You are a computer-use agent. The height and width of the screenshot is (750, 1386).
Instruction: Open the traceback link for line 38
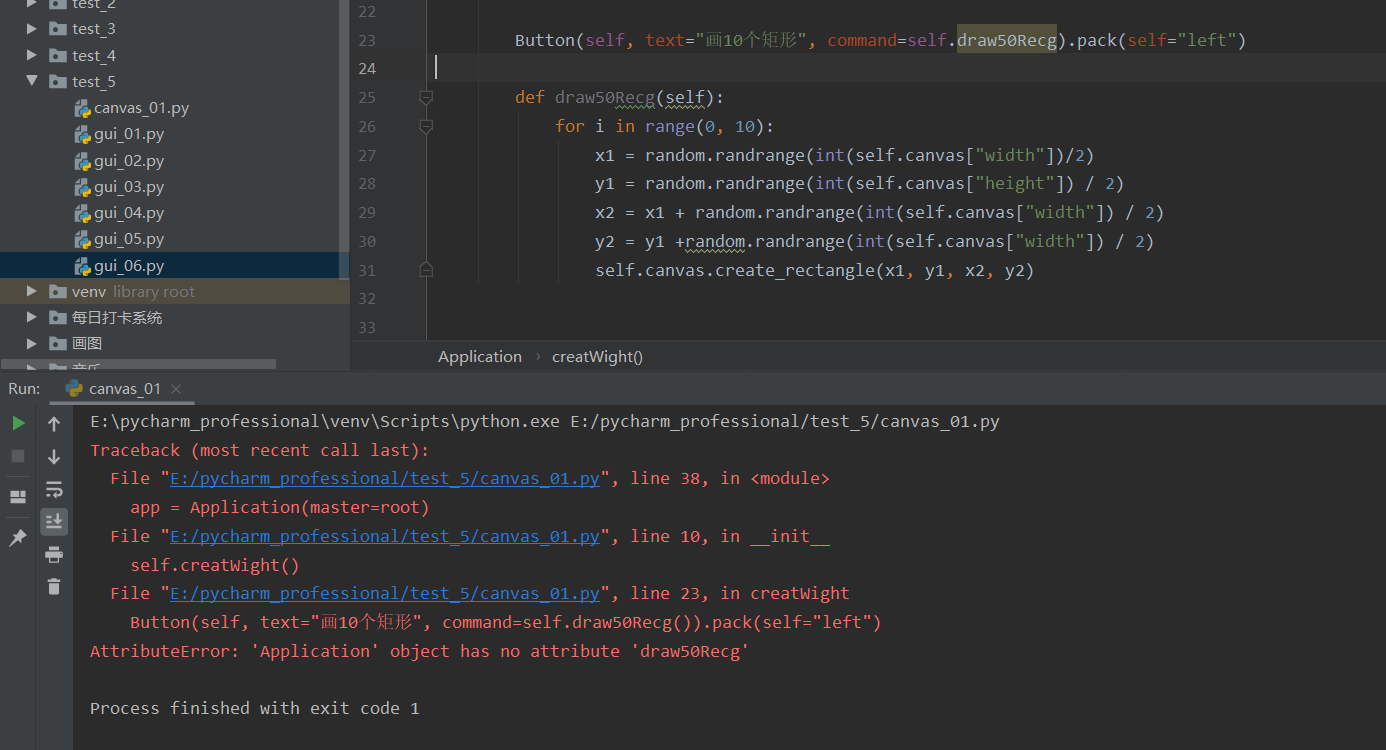(385, 479)
